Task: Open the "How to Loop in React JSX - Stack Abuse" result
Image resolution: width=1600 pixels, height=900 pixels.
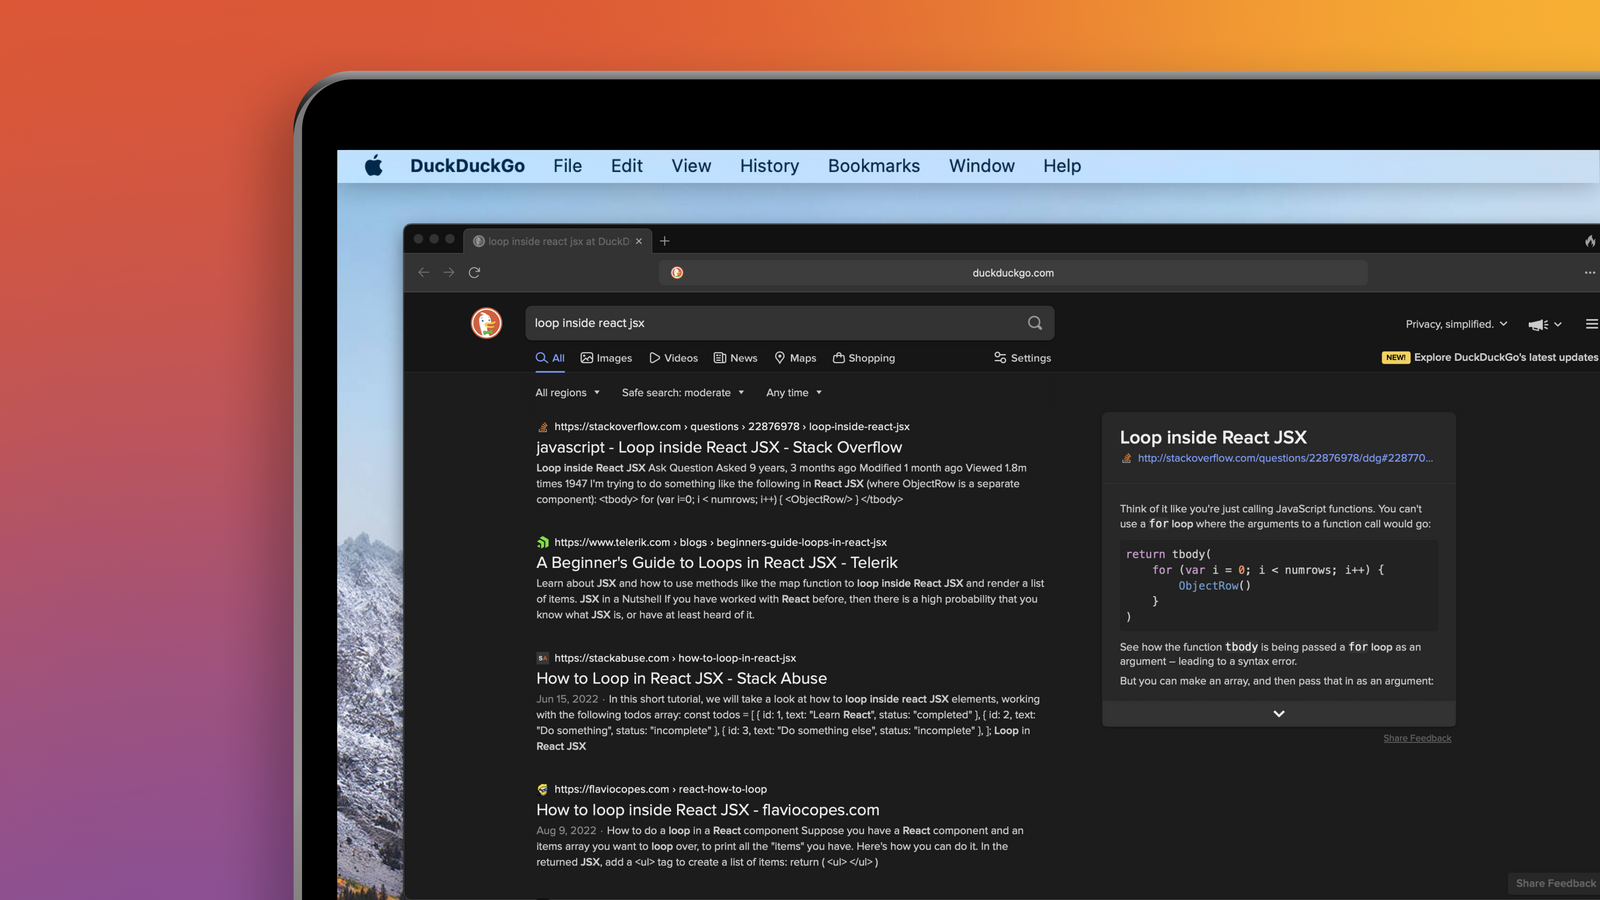Action: click(681, 678)
